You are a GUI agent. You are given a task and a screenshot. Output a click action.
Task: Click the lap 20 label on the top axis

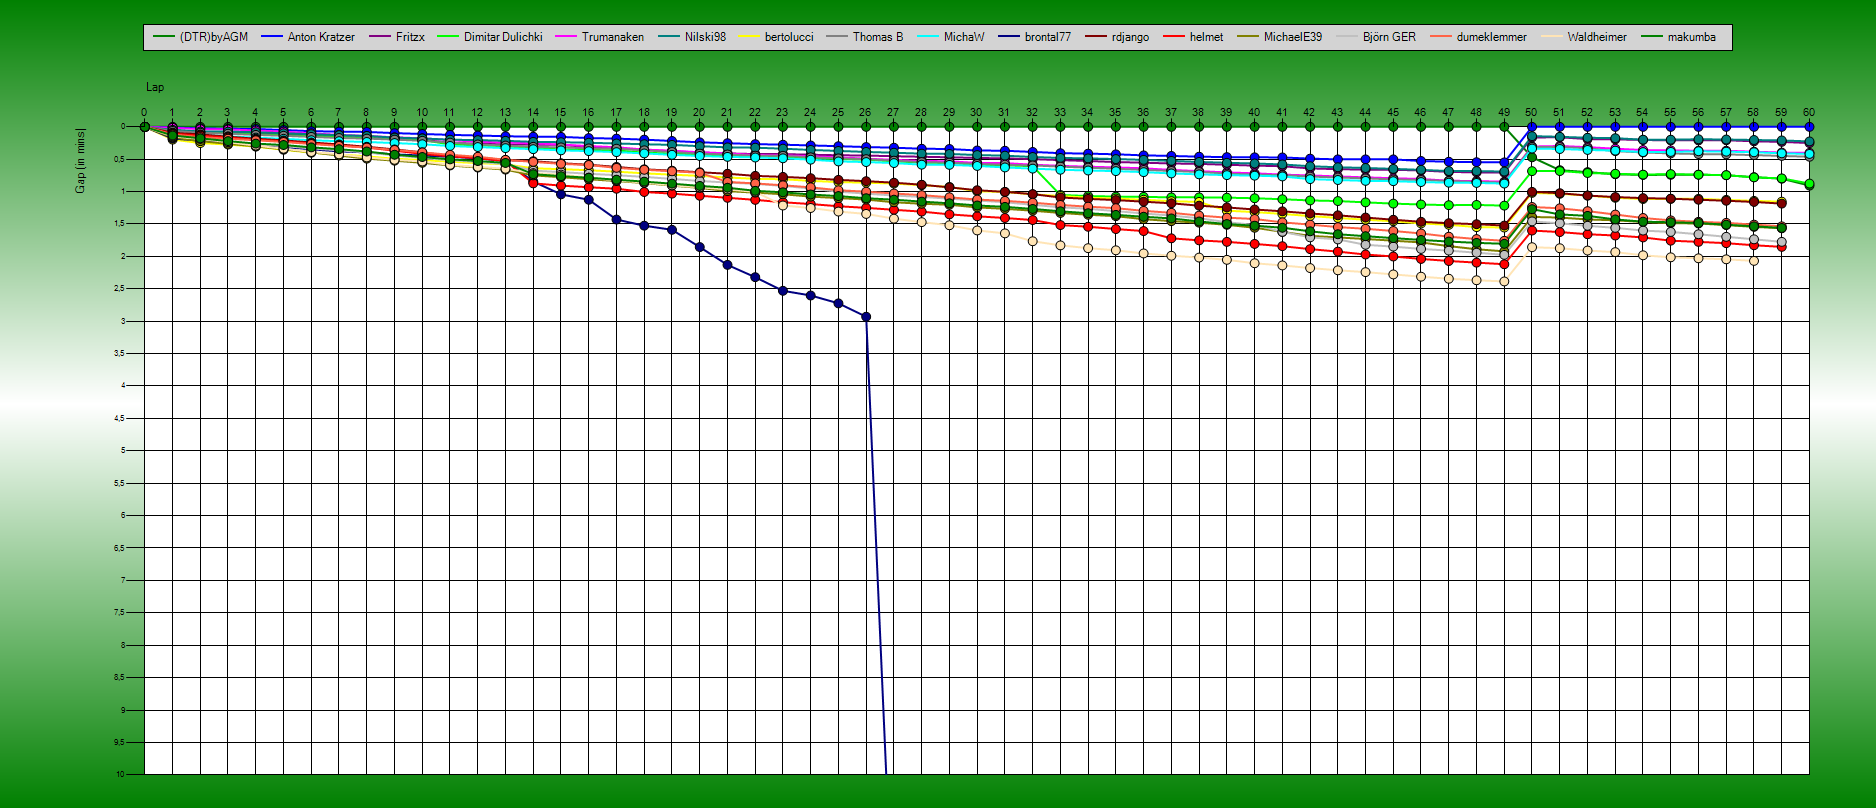click(699, 113)
